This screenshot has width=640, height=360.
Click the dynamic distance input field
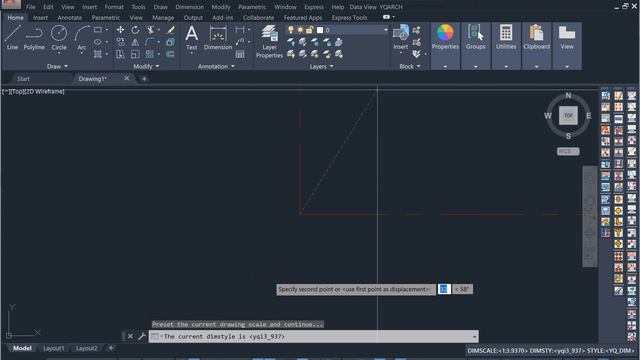click(444, 289)
